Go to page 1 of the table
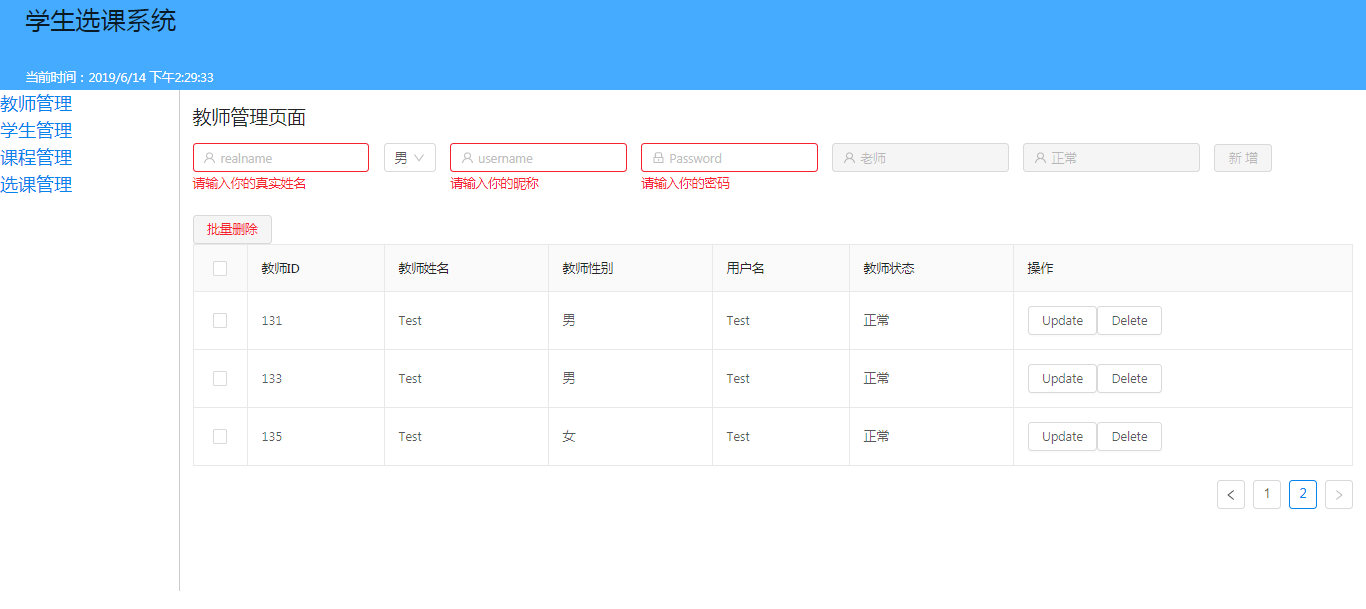This screenshot has height=609, width=1366. (x=1267, y=494)
